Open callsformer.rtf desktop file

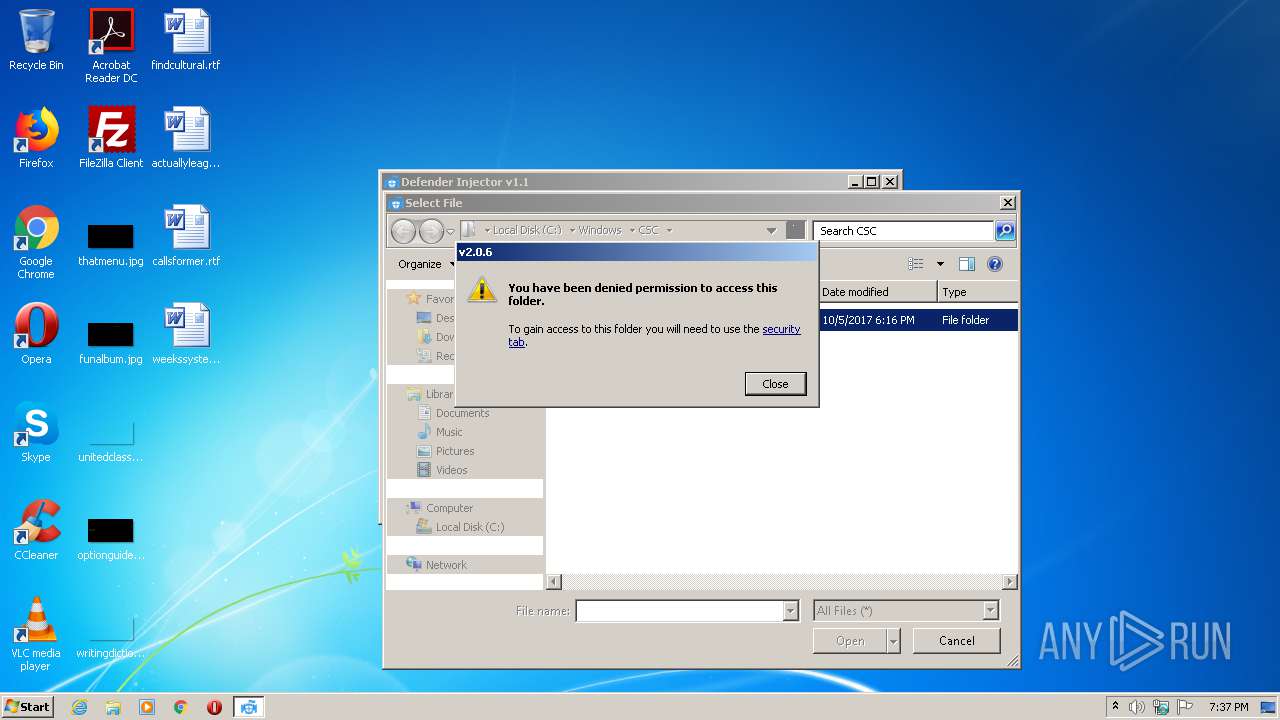186,236
